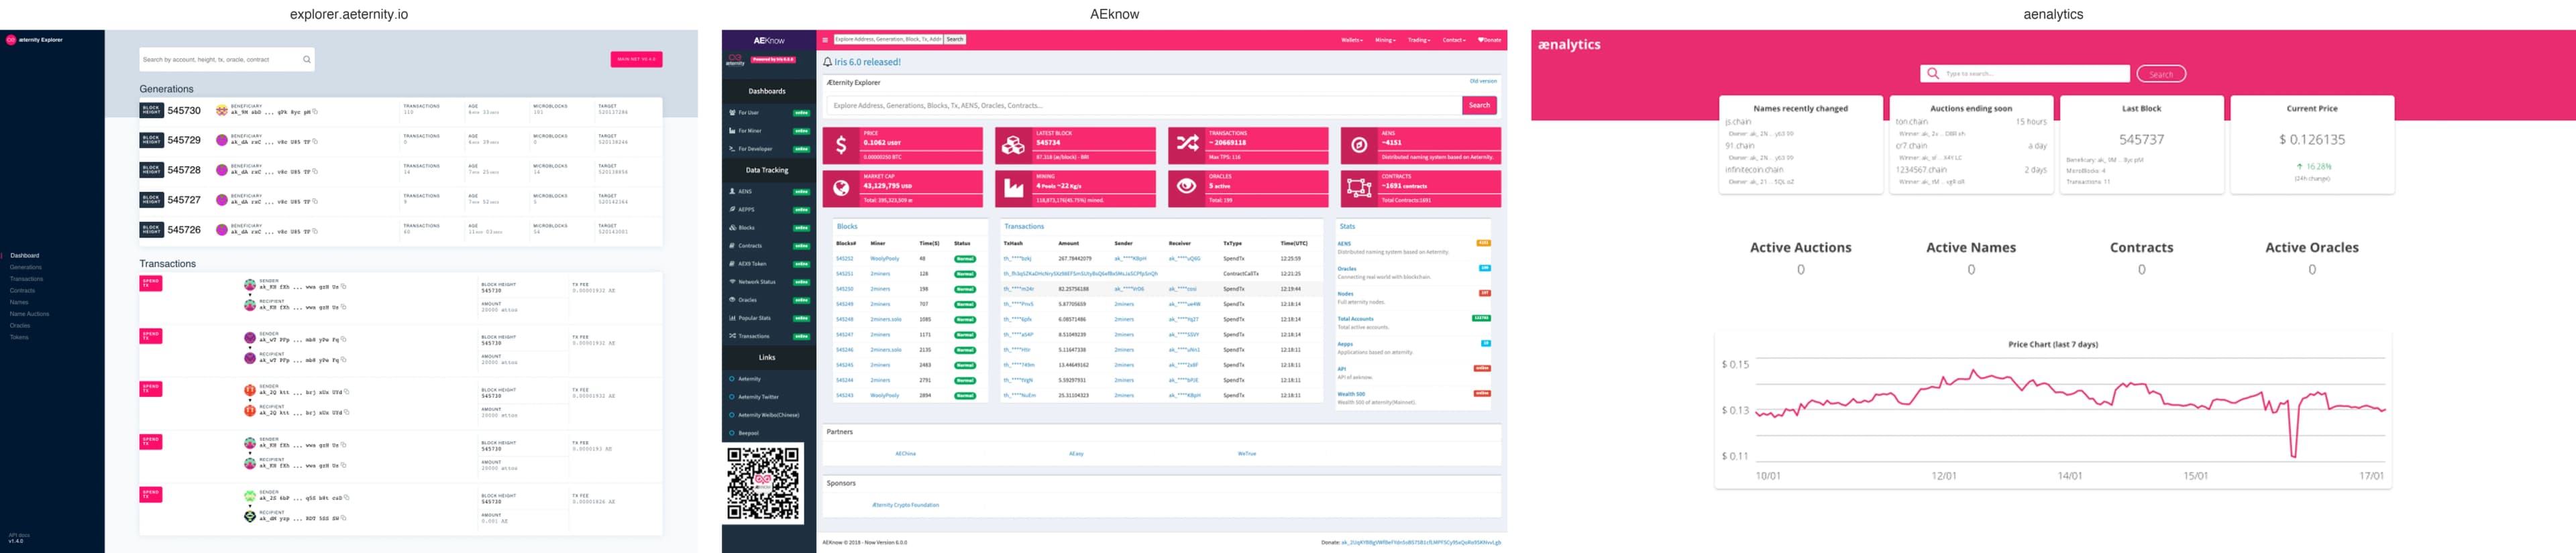2576x553 pixels.
Task: Open Wealth 500 stat link
Action: point(1351,394)
